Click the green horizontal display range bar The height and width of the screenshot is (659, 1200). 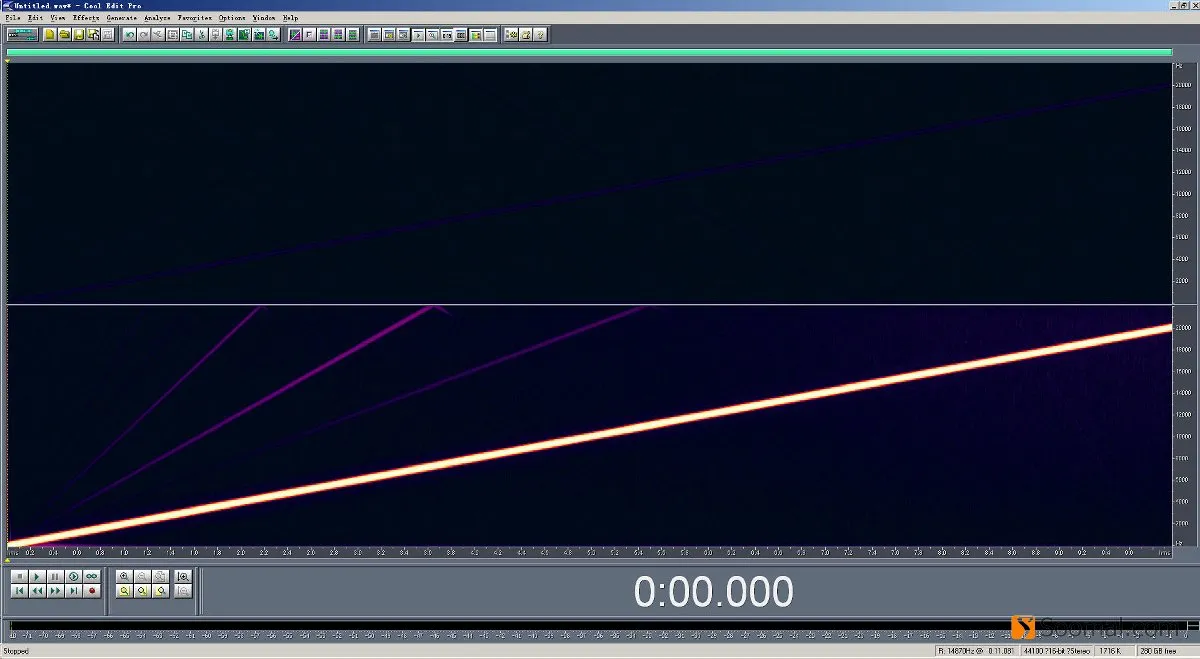click(x=589, y=53)
